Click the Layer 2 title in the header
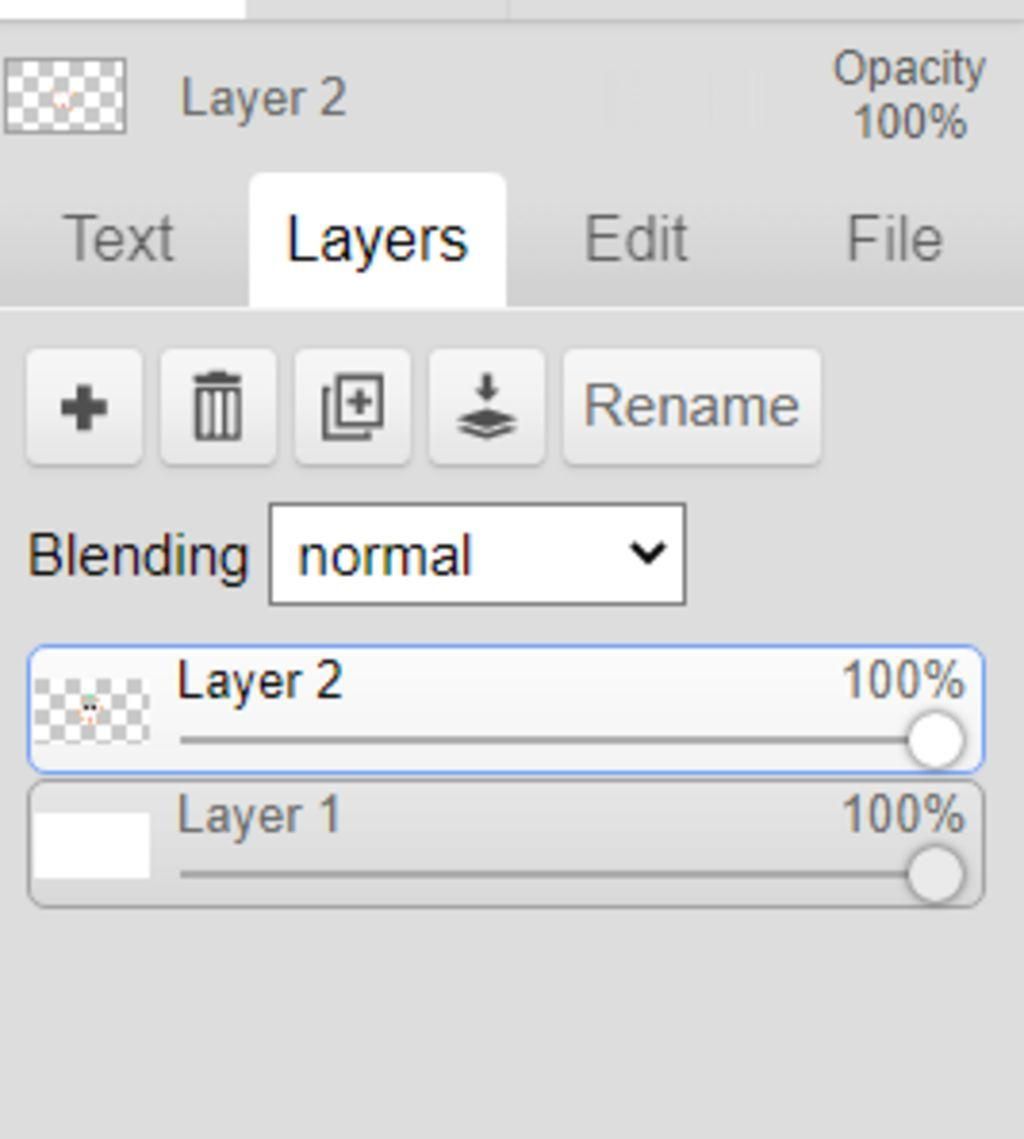This screenshot has height=1139, width=1024. [x=263, y=99]
